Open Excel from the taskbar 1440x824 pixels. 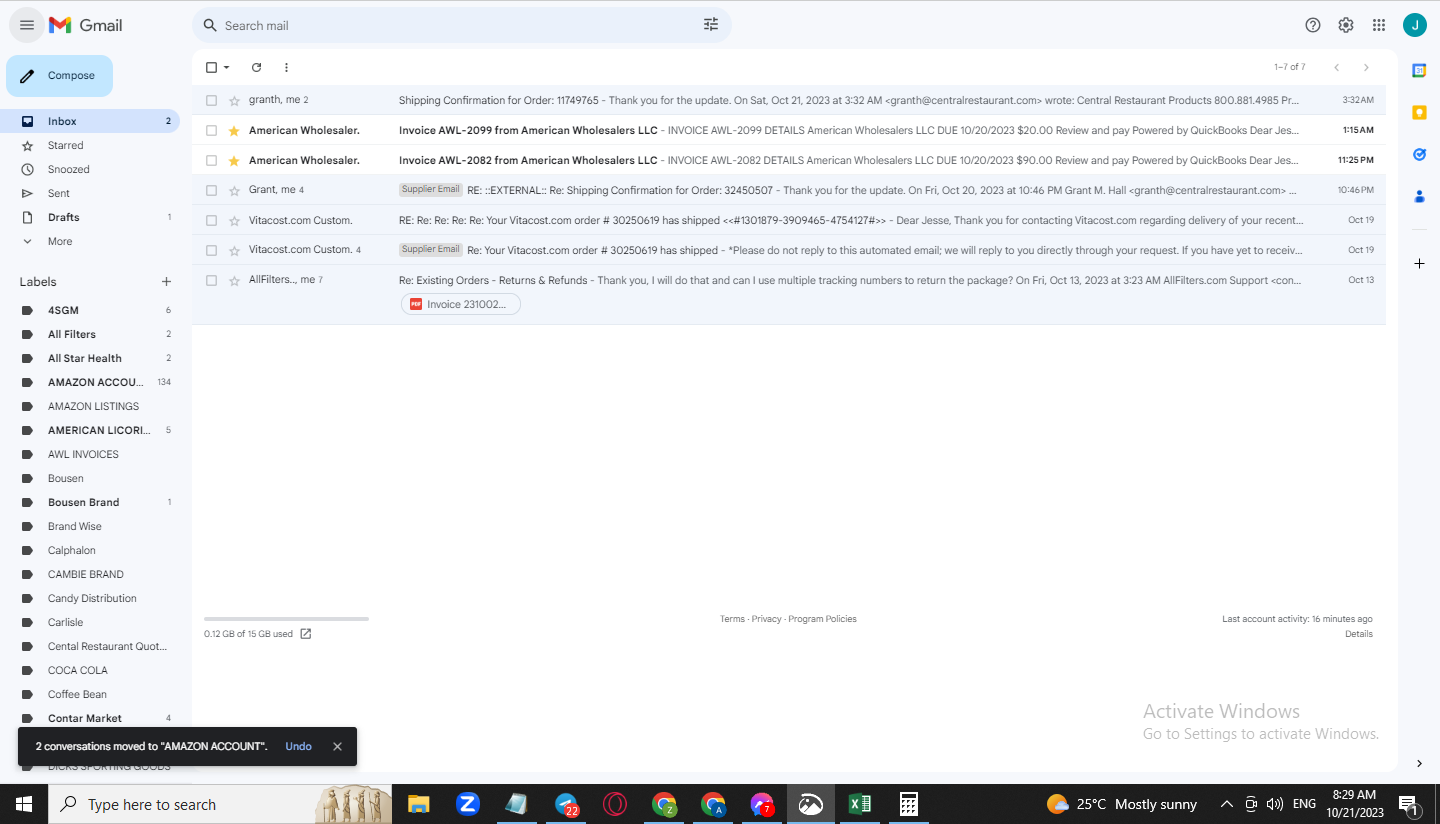859,804
